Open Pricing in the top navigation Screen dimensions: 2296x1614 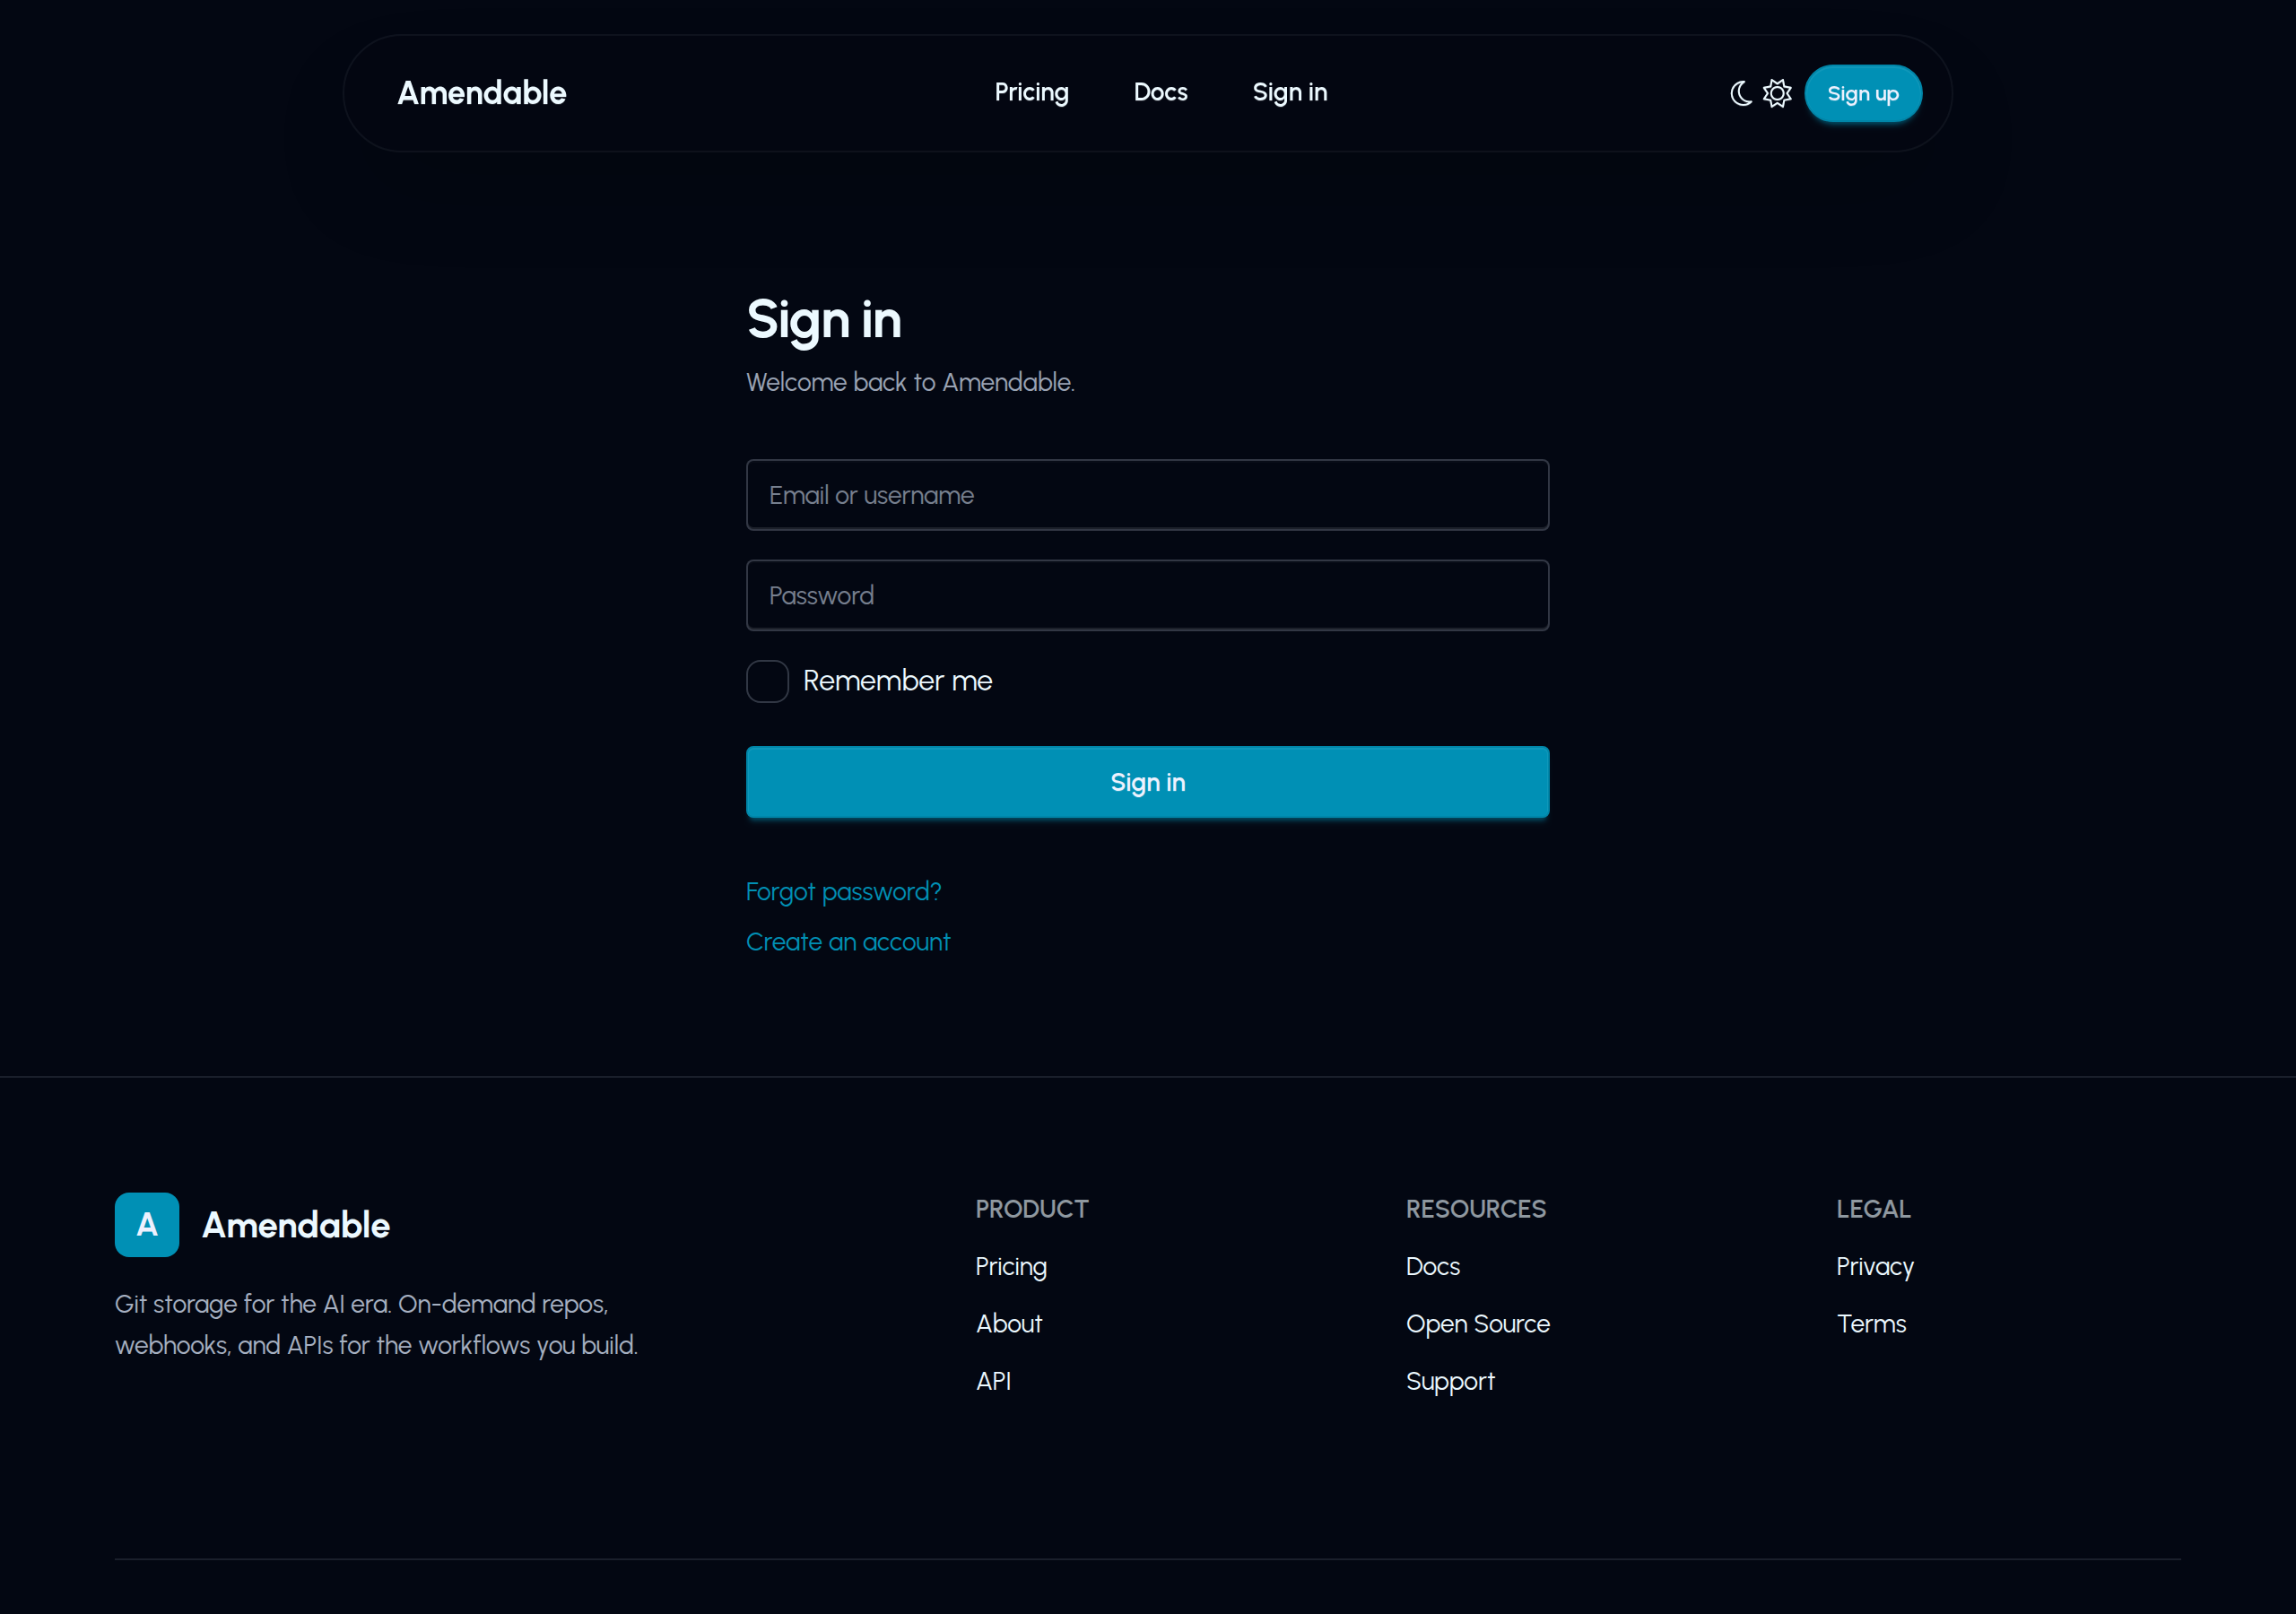pos(1031,92)
